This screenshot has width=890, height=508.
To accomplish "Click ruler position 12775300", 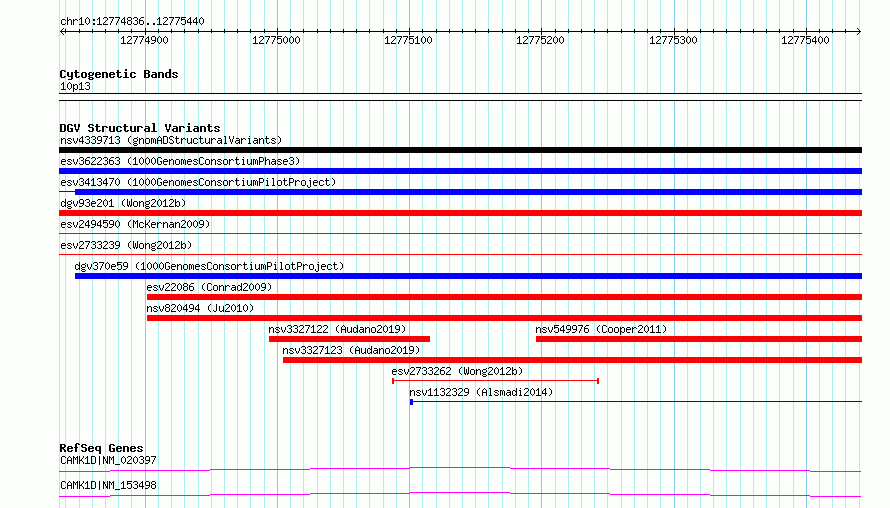I will pos(673,40).
